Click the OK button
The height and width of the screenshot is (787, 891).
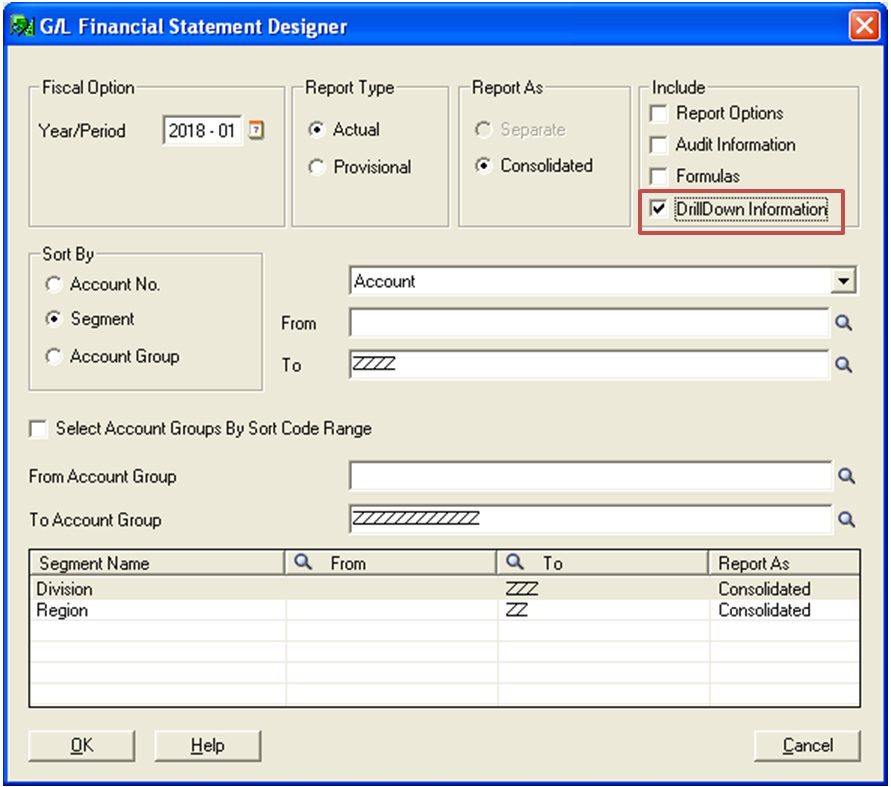click(82, 746)
